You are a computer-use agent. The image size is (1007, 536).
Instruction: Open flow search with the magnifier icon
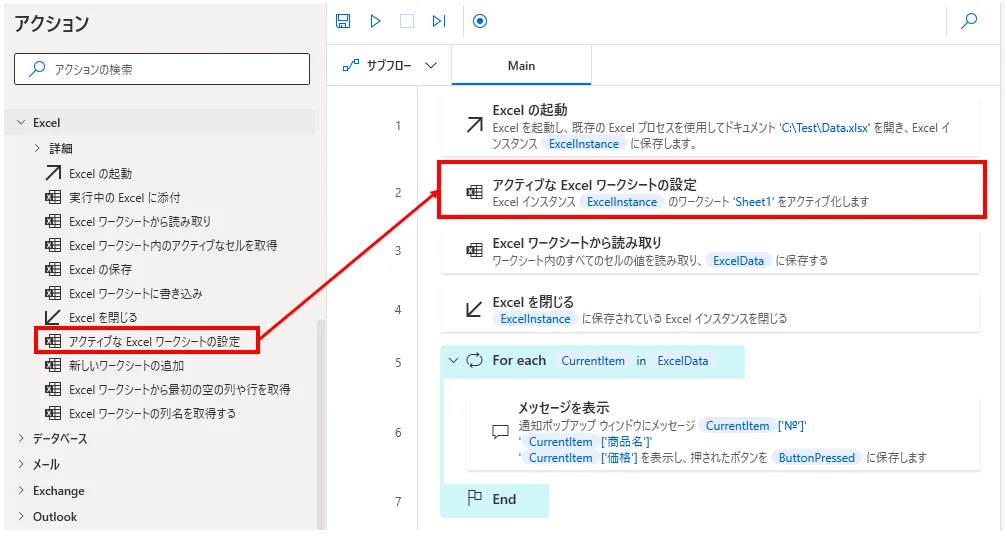tap(968, 21)
